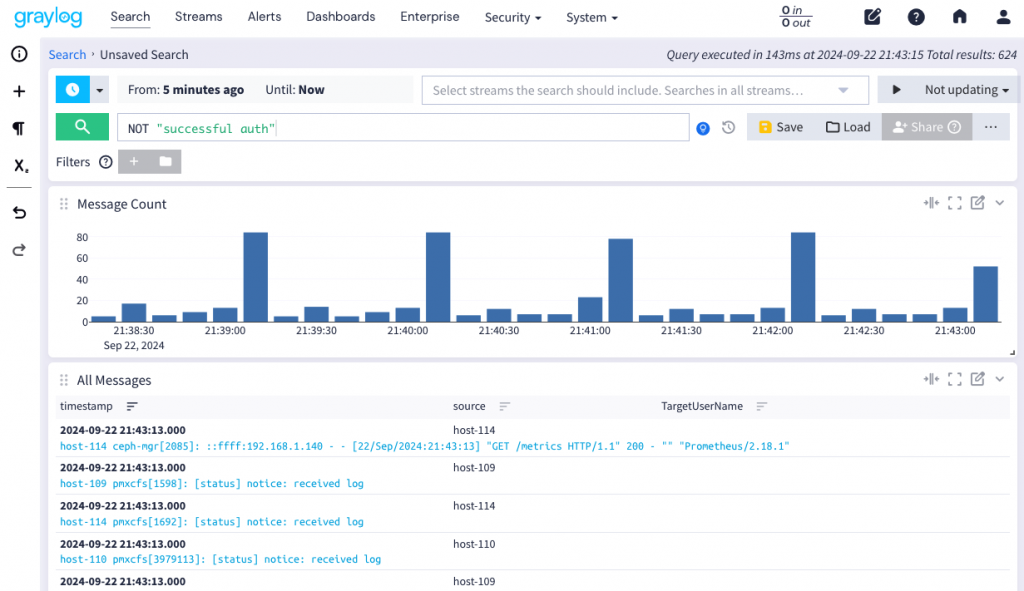Open the Security menu

pyautogui.click(x=513, y=18)
